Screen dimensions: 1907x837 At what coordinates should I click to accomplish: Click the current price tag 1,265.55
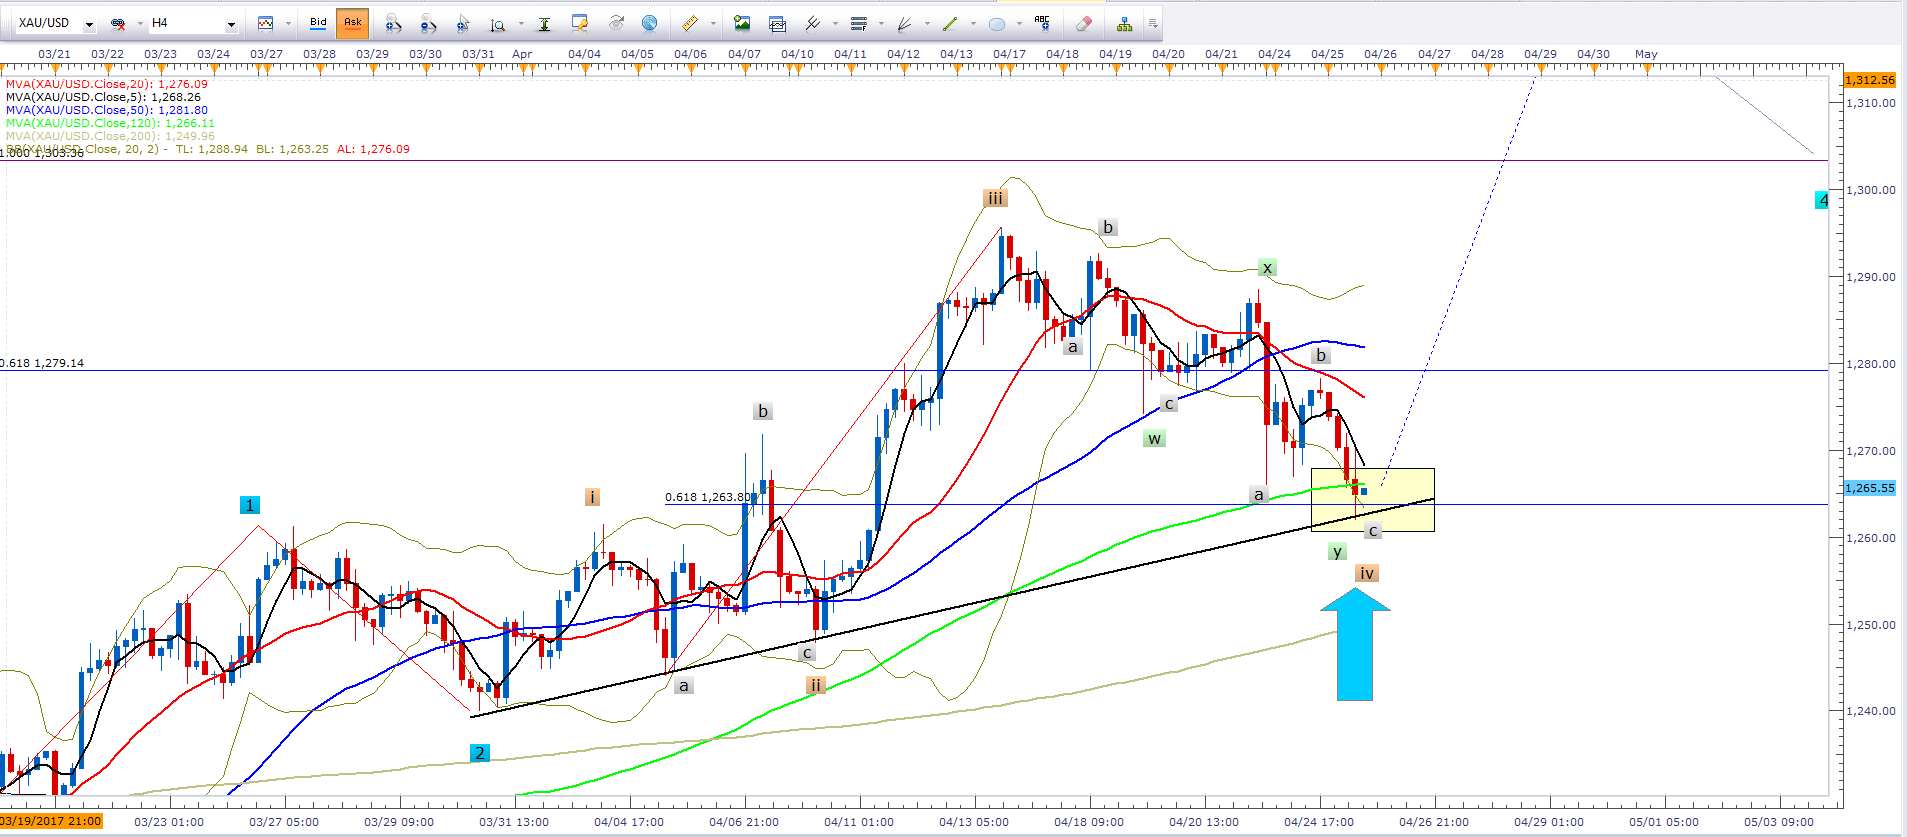[1868, 488]
